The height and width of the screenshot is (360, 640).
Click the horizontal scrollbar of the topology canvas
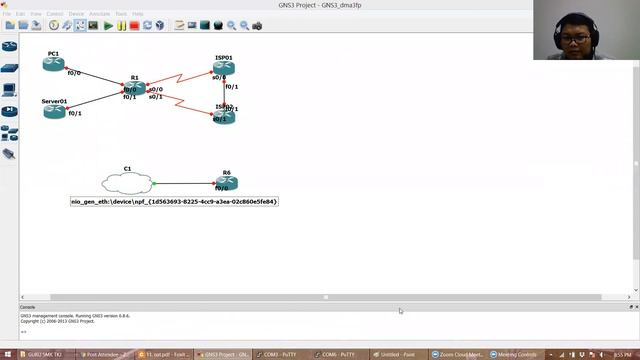(x=326, y=297)
